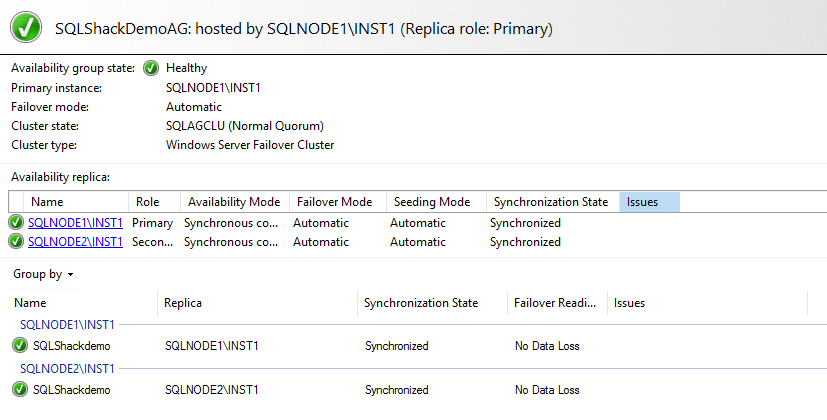This screenshot has width=827, height=420.
Task: Click the Replica column header in database grid
Action: click(185, 303)
